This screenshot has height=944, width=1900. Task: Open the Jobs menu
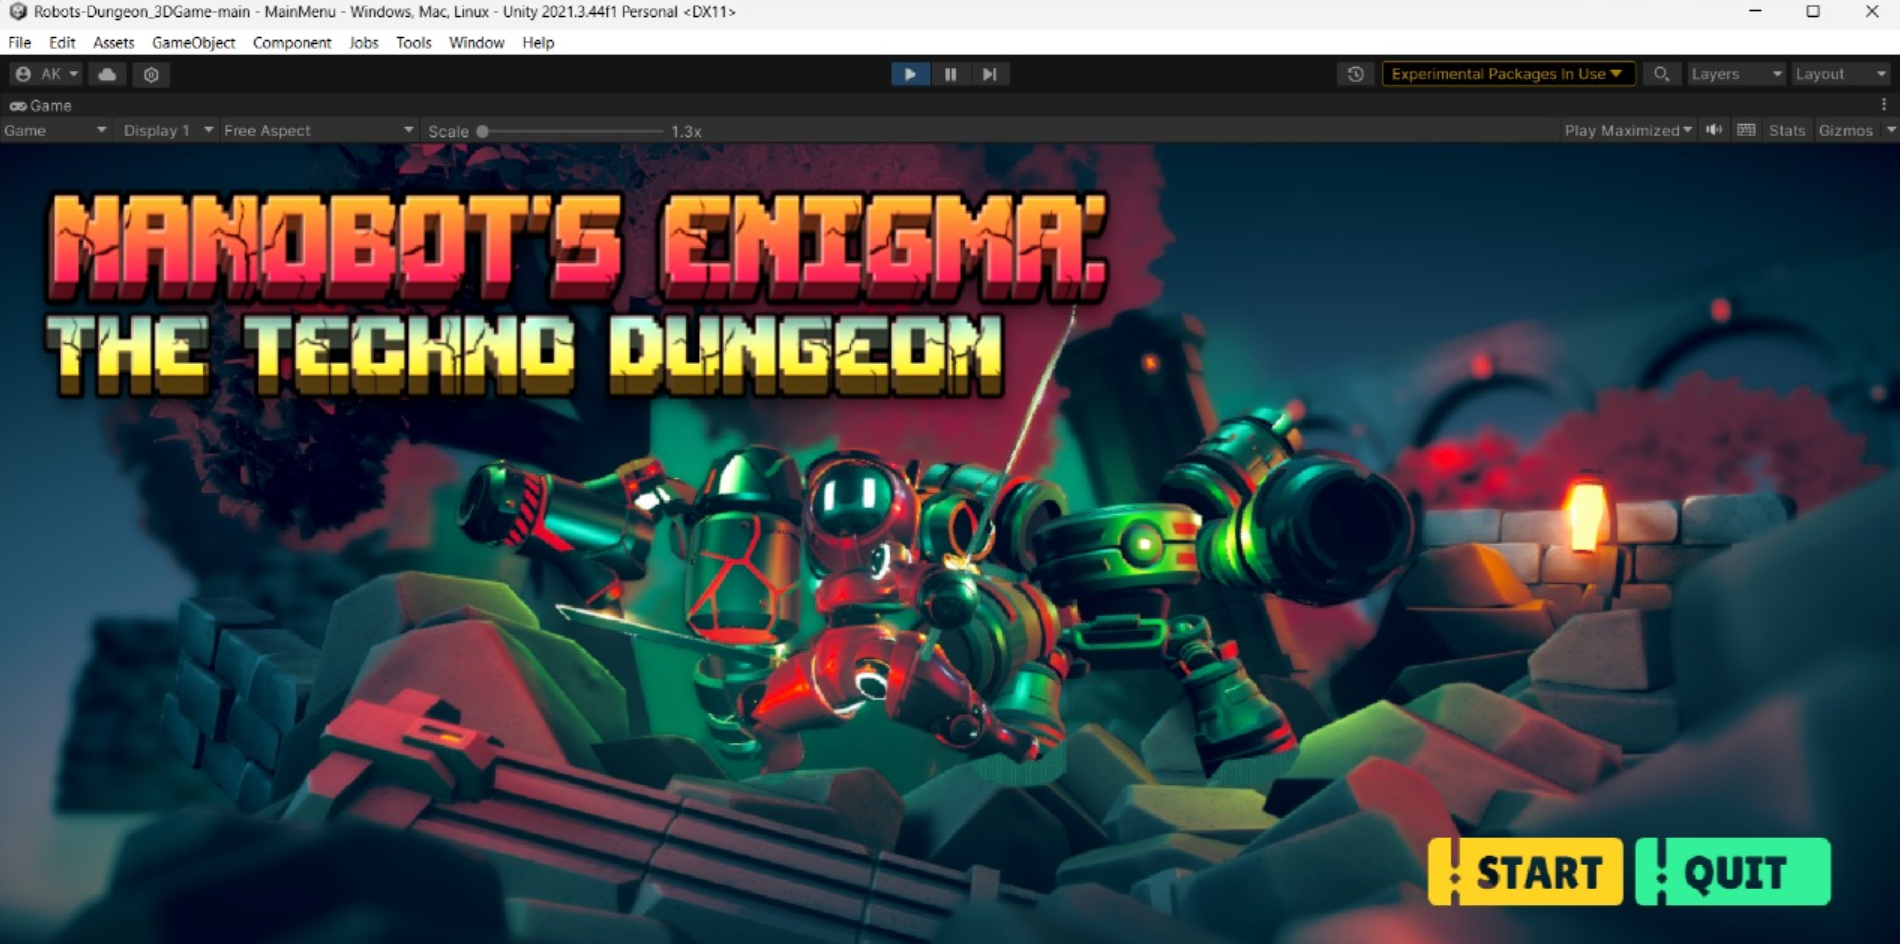(x=364, y=42)
